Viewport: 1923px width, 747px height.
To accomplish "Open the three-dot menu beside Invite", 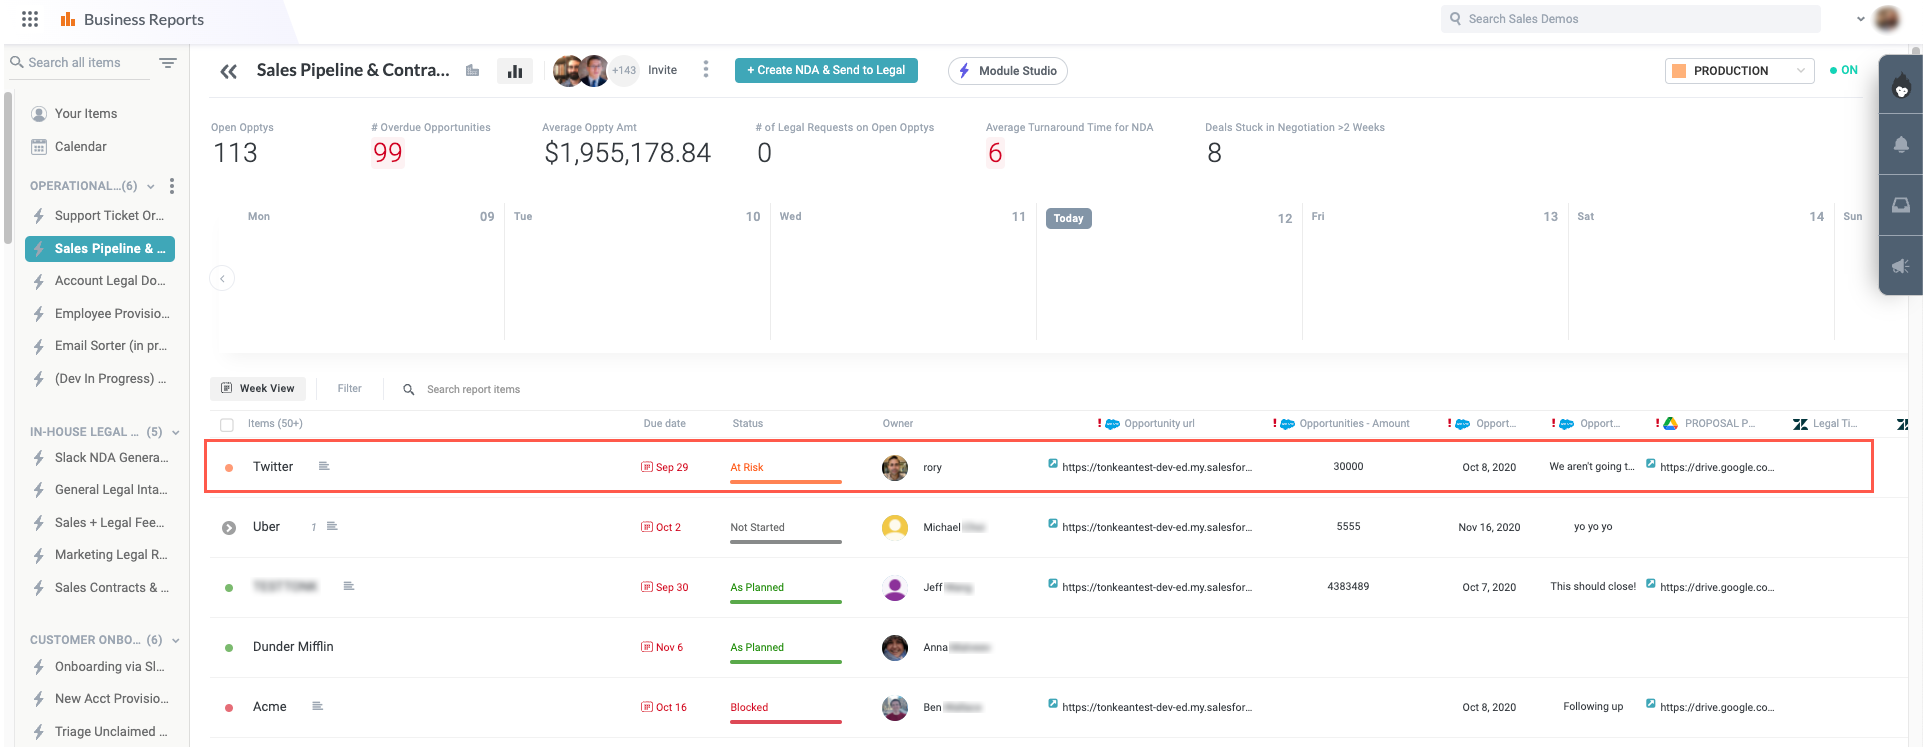I will tap(706, 70).
